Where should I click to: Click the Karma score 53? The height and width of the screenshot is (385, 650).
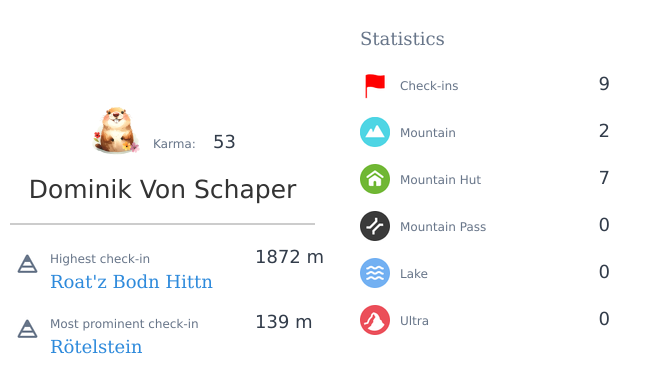[224, 142]
